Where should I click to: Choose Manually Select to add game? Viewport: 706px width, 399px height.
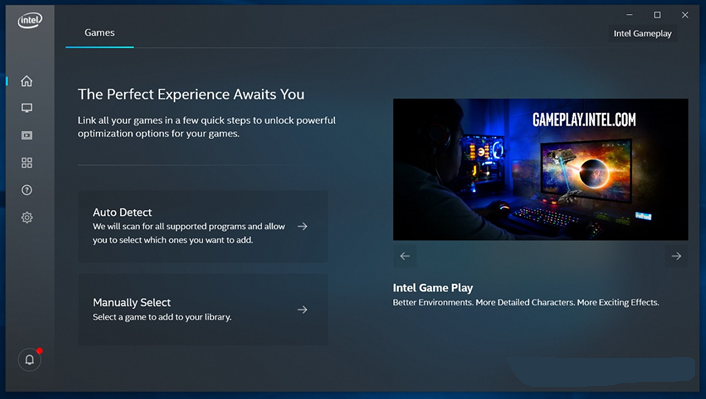coord(203,309)
